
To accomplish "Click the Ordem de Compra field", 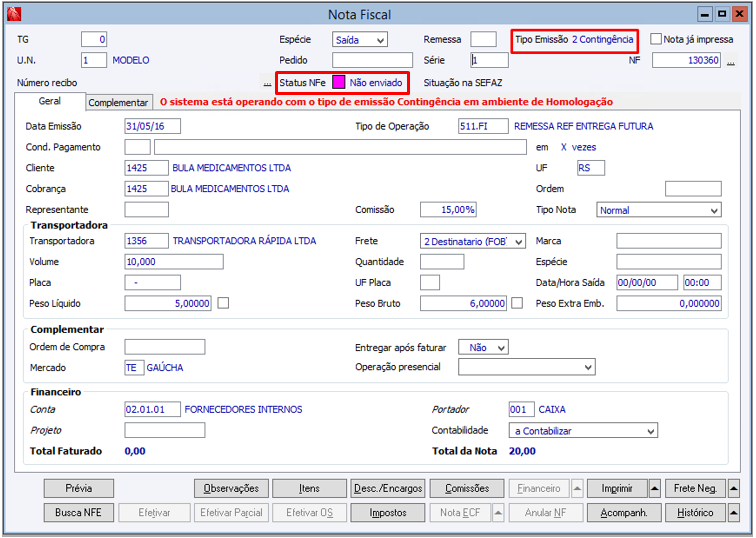I will tap(165, 347).
